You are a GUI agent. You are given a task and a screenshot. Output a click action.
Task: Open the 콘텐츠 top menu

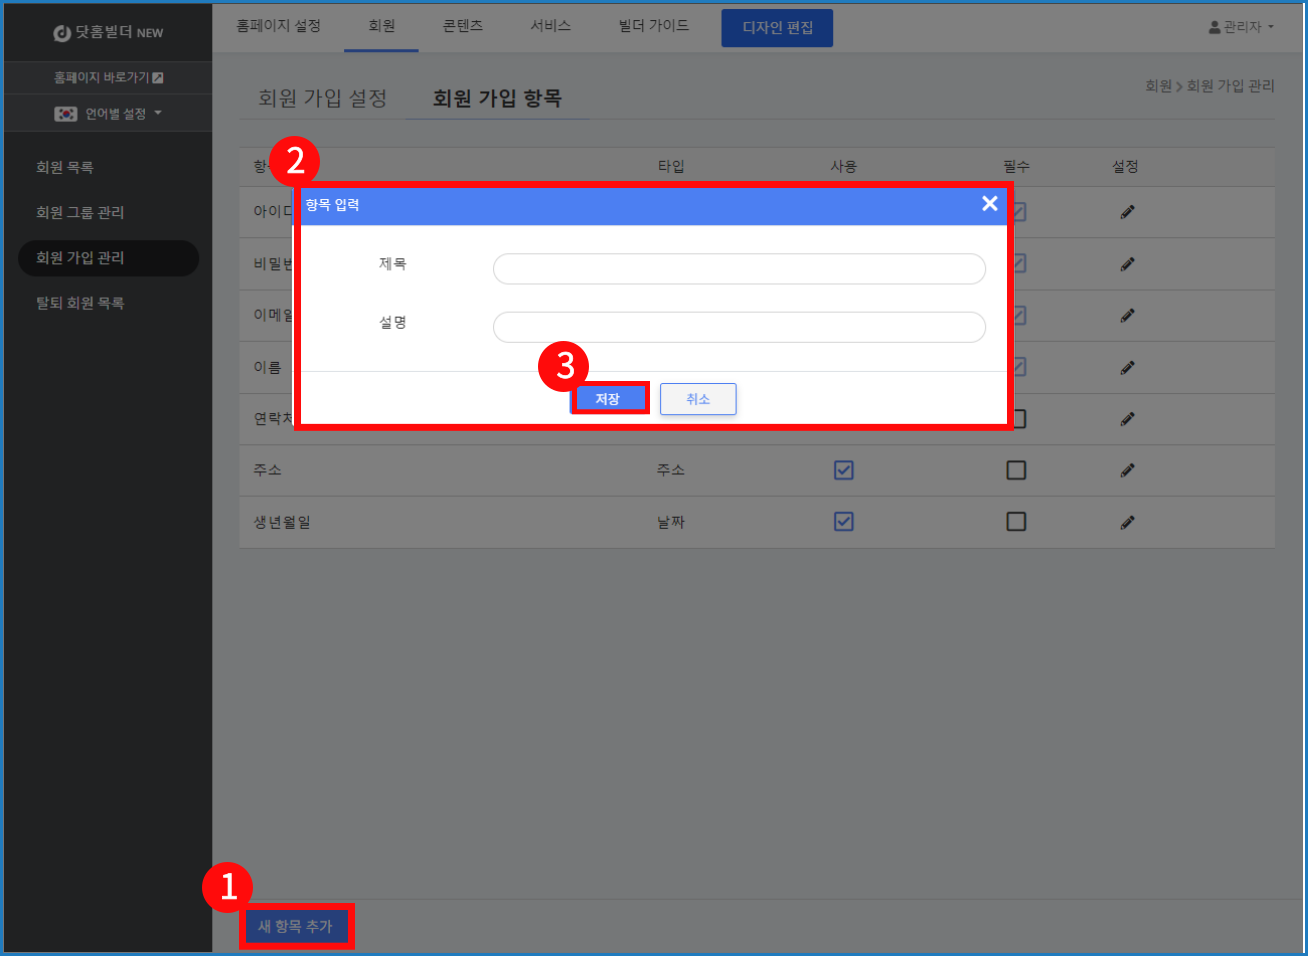(462, 26)
